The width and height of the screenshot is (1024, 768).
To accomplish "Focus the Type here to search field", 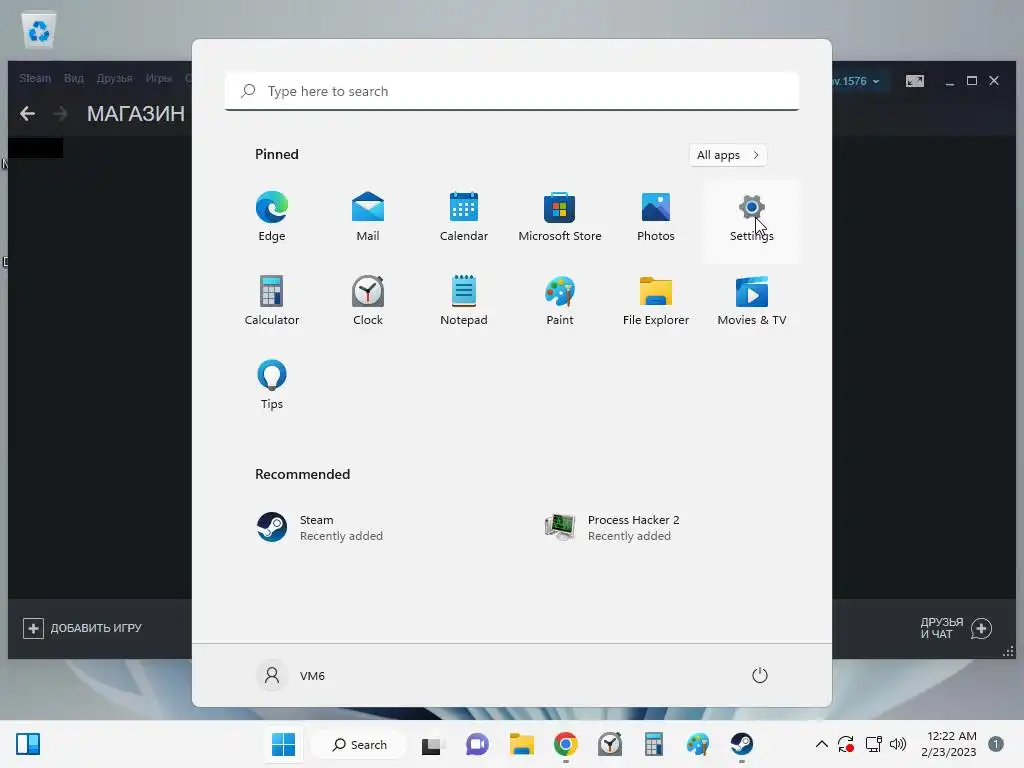I will [512, 91].
